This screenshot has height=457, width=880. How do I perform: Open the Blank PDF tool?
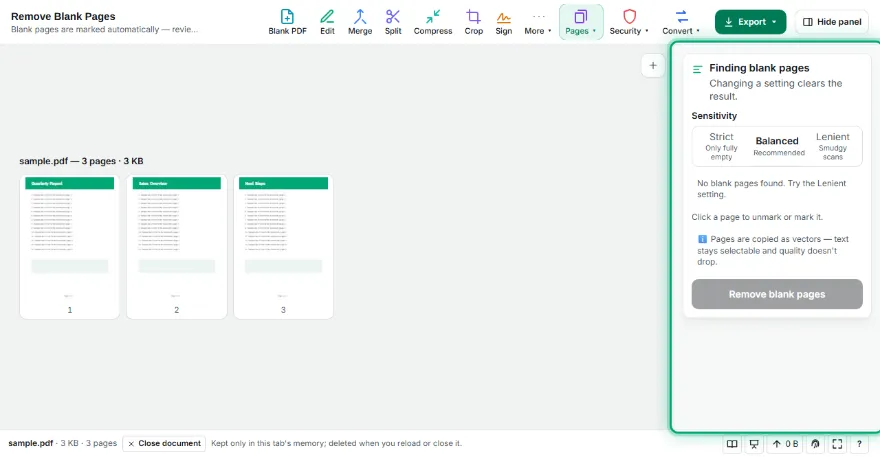[x=287, y=22]
